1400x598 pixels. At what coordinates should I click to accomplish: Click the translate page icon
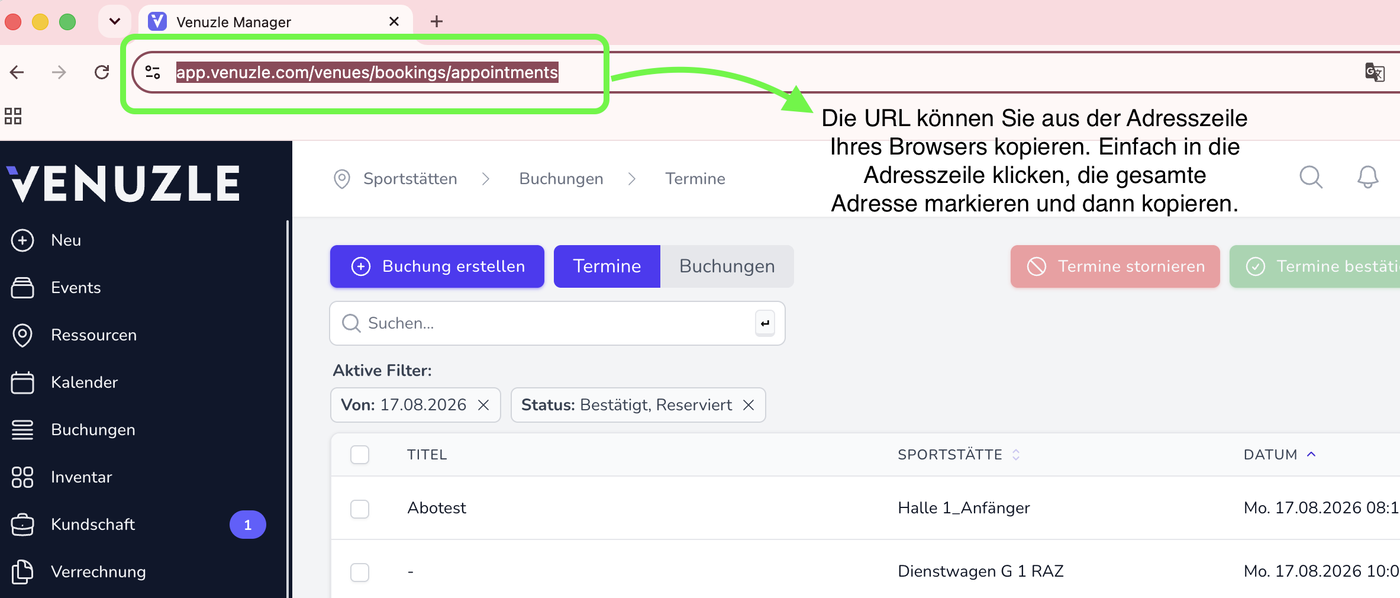[1375, 72]
